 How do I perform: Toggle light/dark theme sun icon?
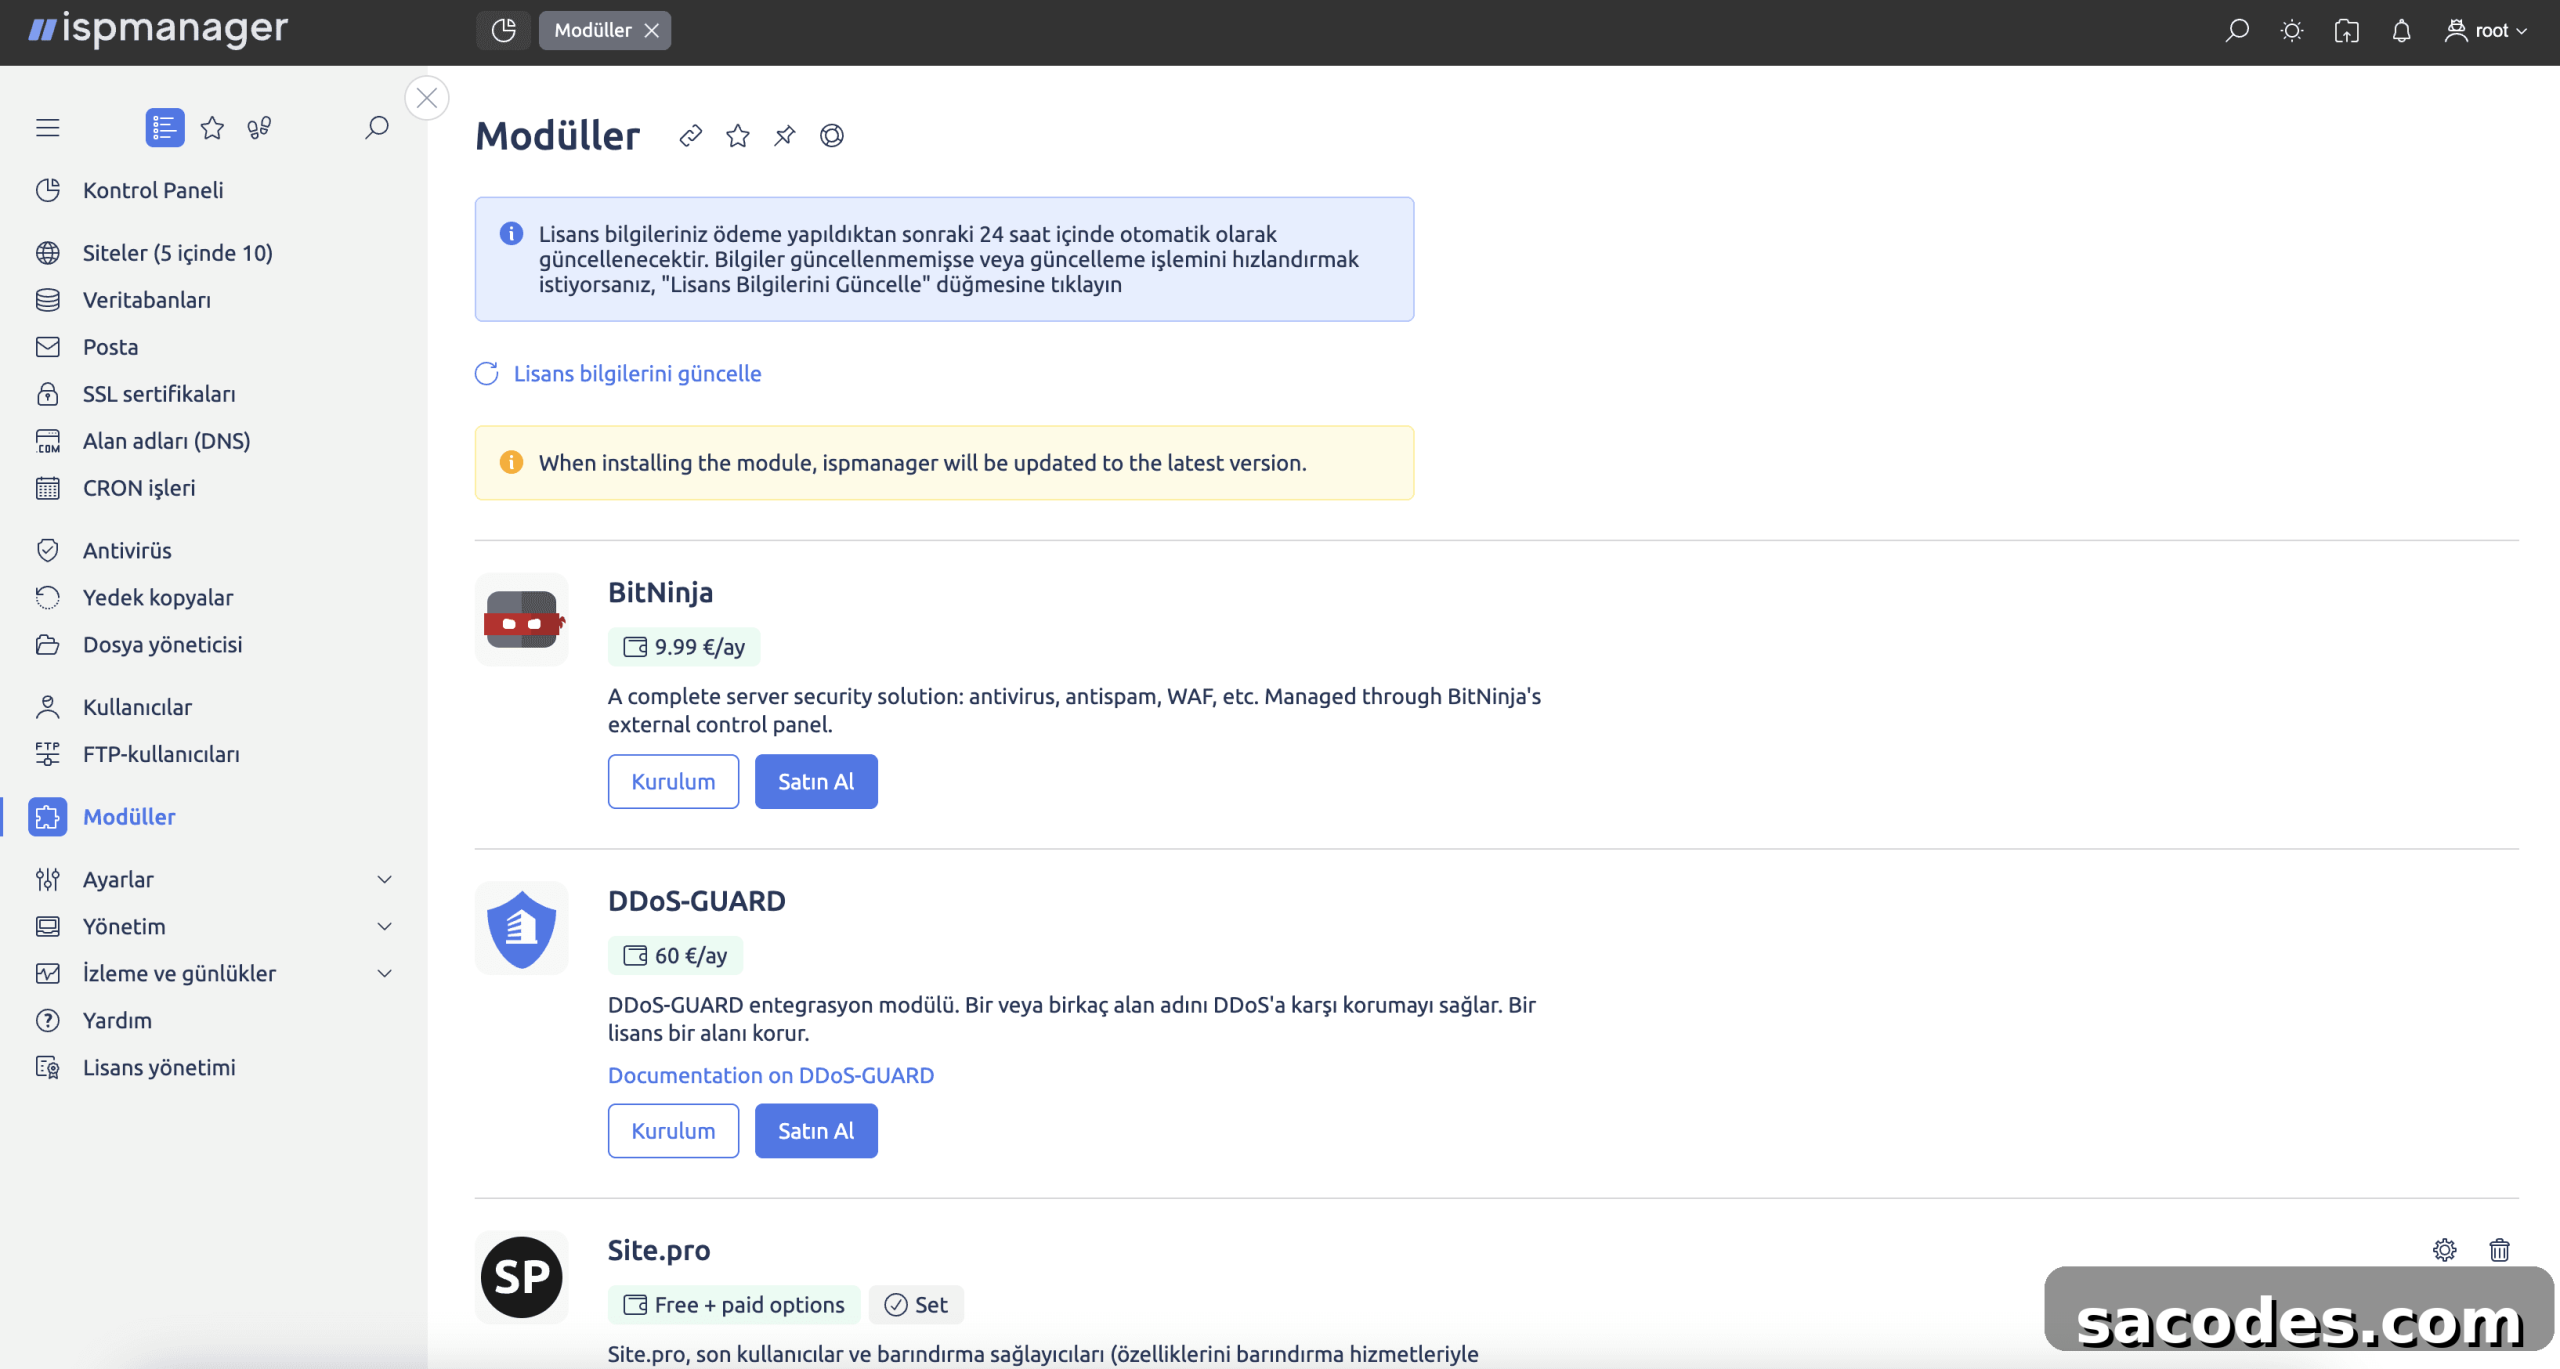pyautogui.click(x=2292, y=30)
